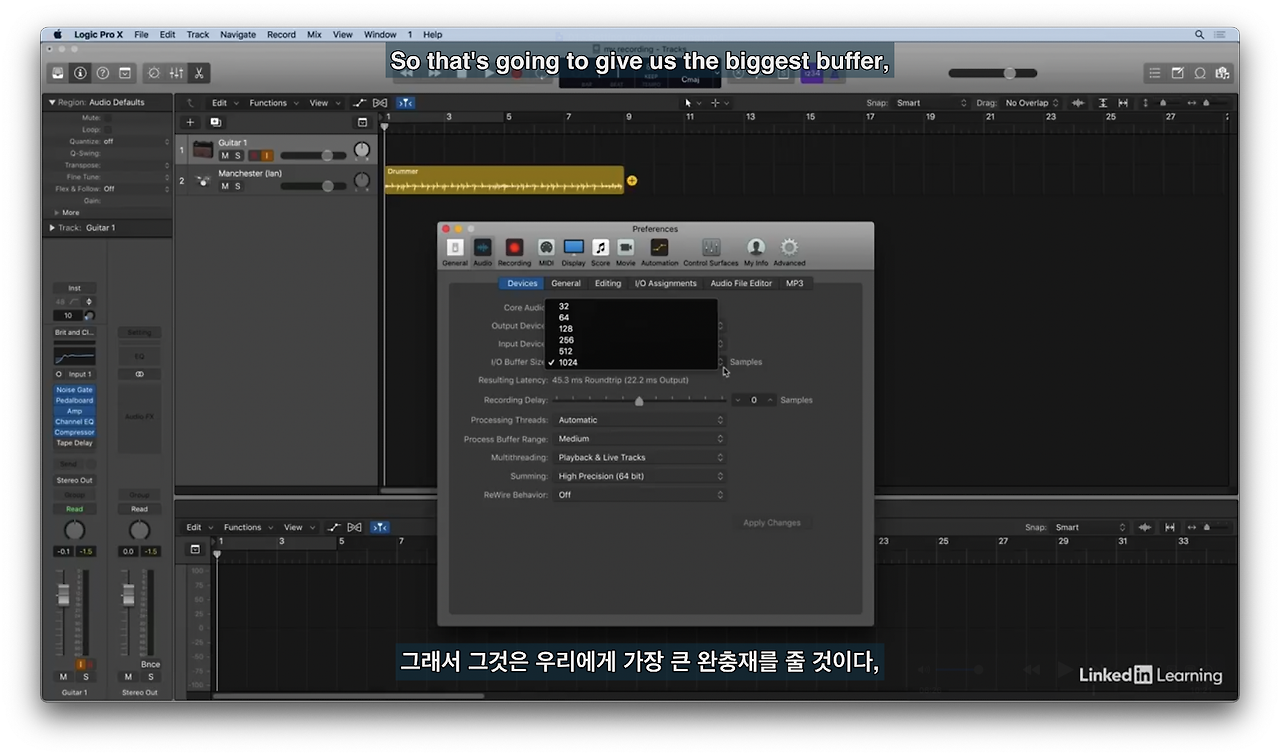Click the horizontal auto zoom button
Screen dimensions: 1280x756
pos(1123,103)
